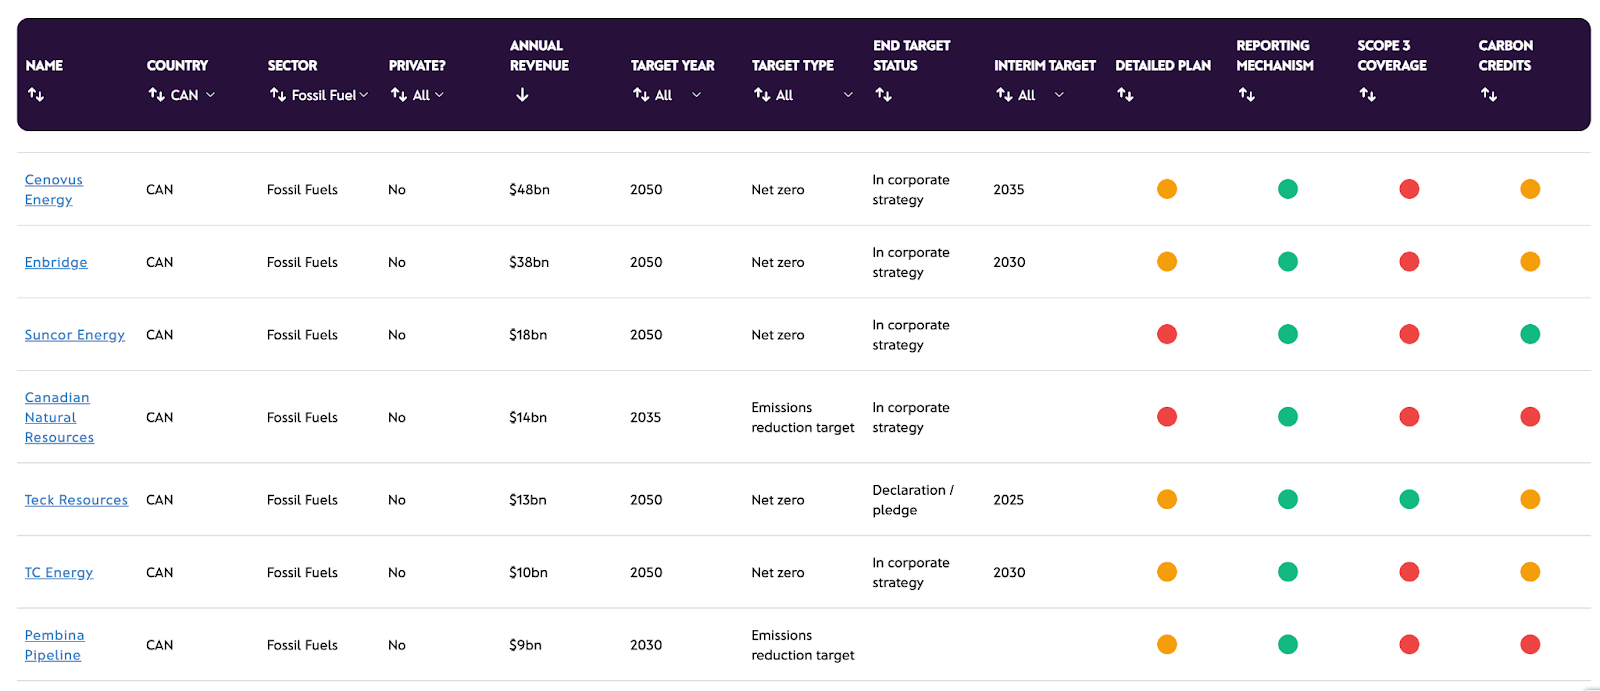
Task: Sort by Target Type arrows
Action: (762, 95)
